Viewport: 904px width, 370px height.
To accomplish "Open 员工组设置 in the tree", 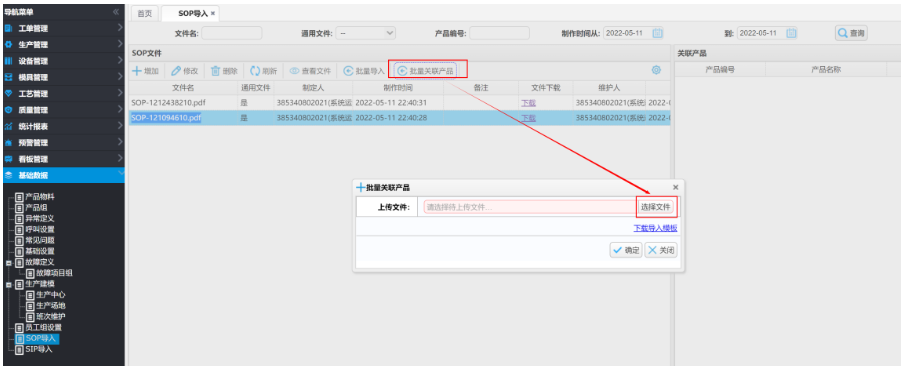I will coord(43,327).
